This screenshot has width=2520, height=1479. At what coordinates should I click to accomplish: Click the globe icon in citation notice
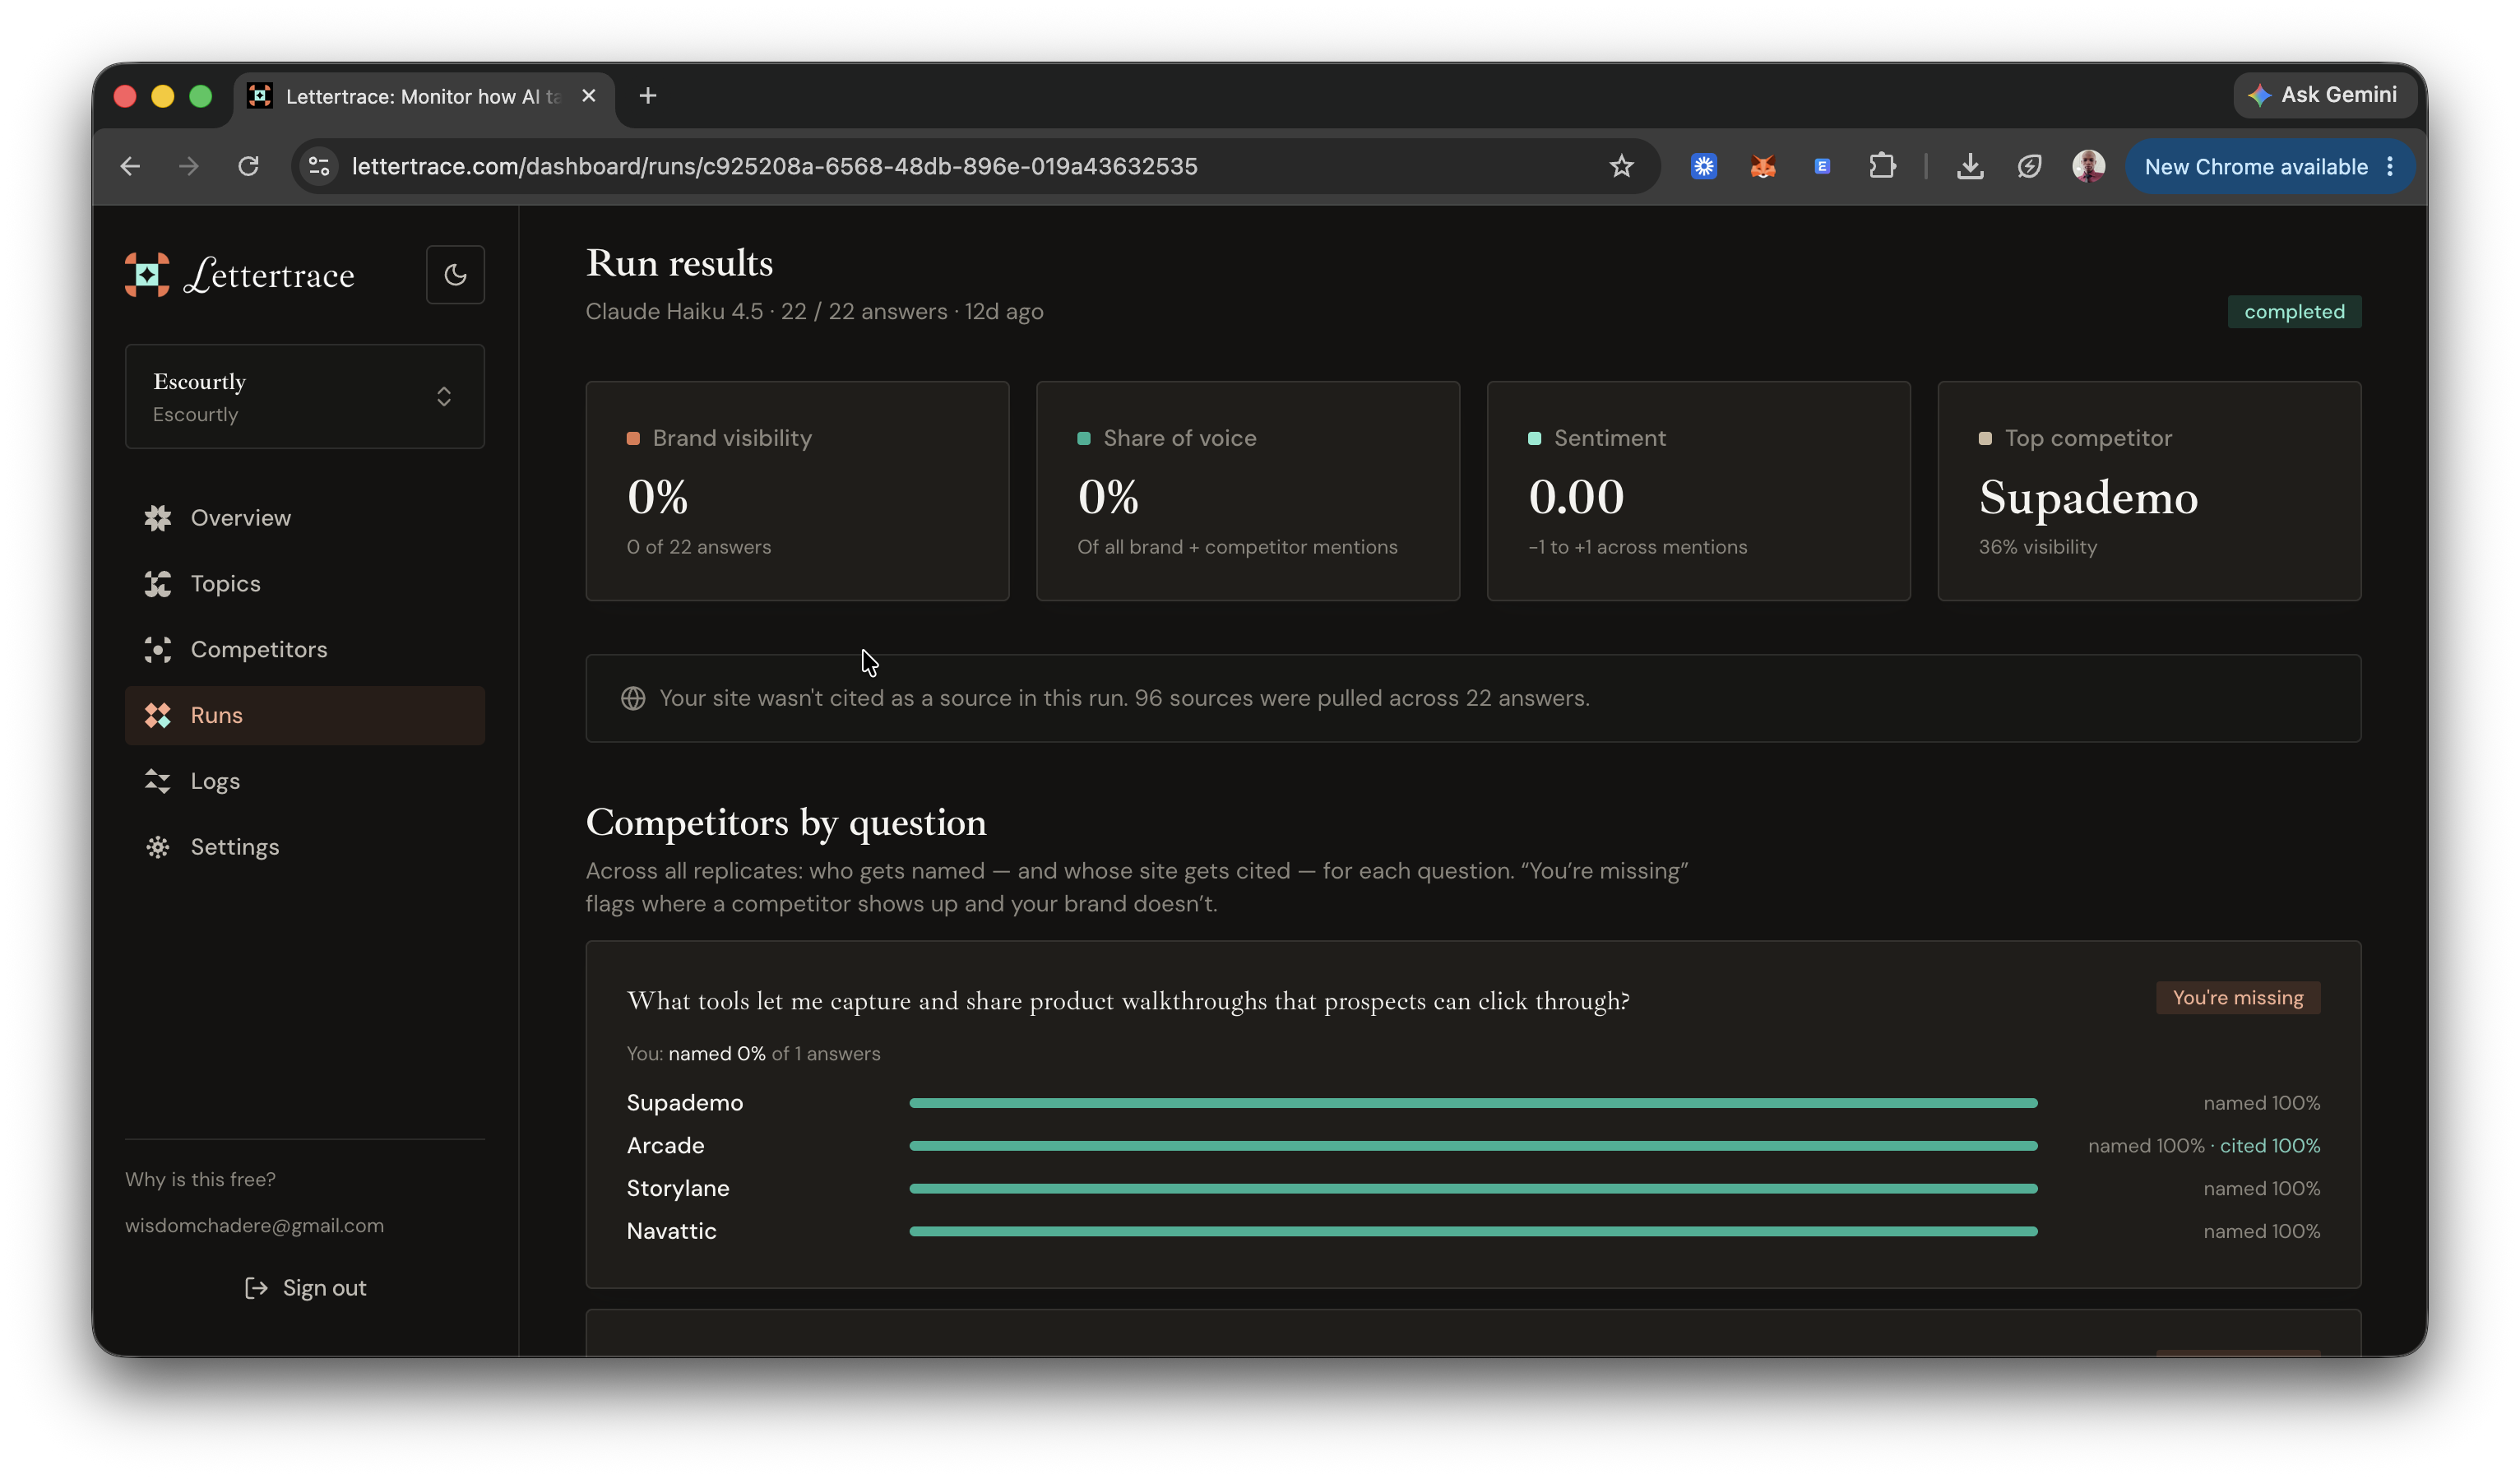pos(633,698)
